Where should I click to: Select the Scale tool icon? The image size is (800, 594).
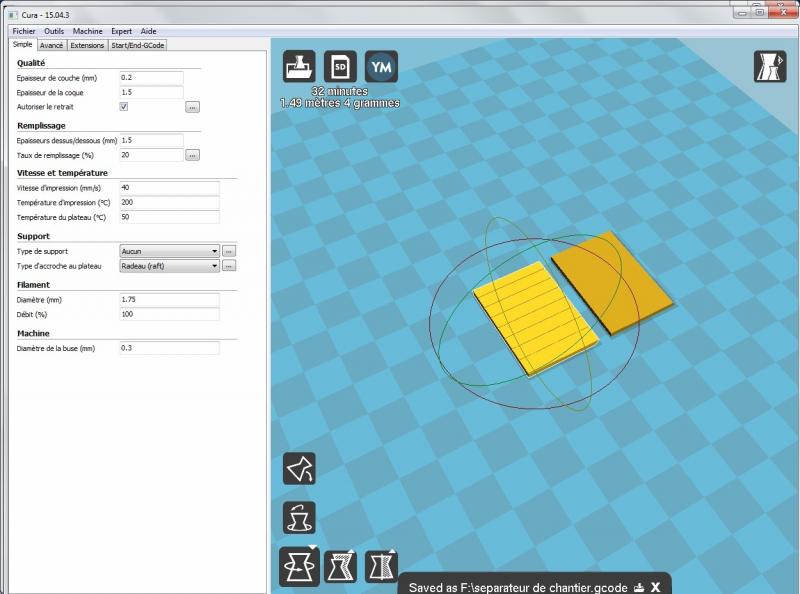340,567
